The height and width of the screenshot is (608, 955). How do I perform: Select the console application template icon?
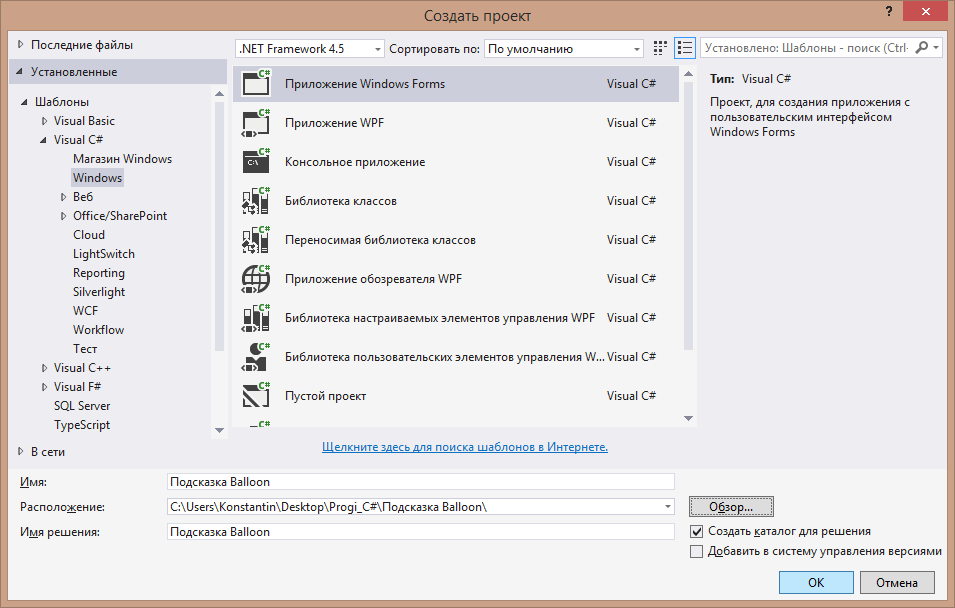coord(256,161)
